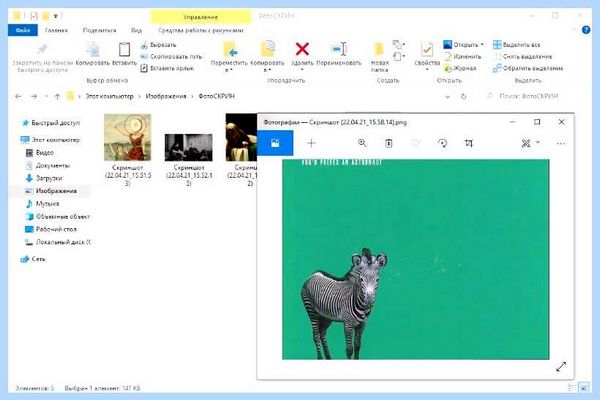Refresh the folder view icon
Viewport: 600px width, 400px height.
pos(463,96)
